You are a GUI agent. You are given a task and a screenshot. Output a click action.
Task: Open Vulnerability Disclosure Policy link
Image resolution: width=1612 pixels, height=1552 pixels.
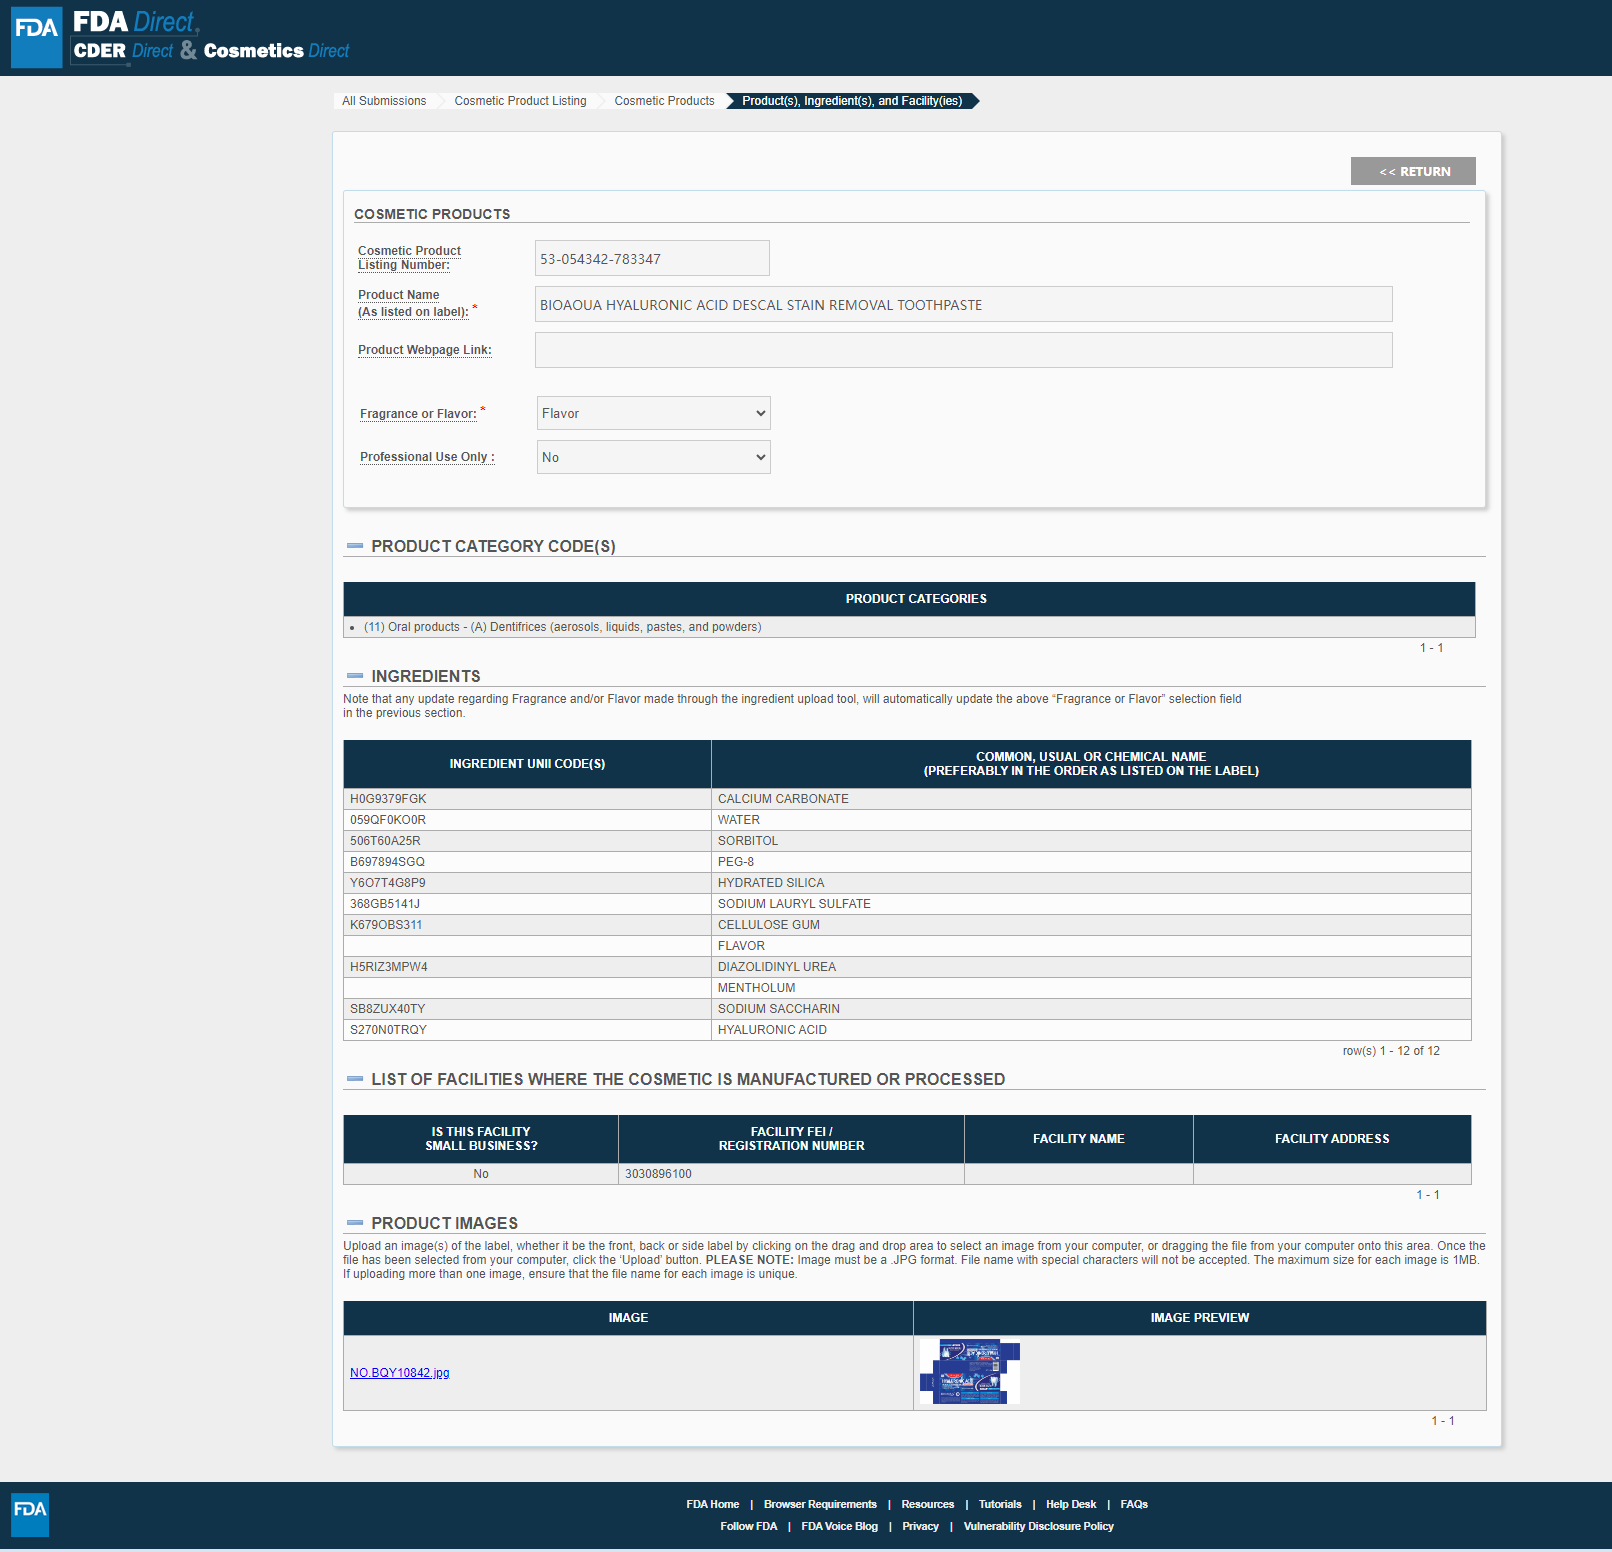1038,1526
